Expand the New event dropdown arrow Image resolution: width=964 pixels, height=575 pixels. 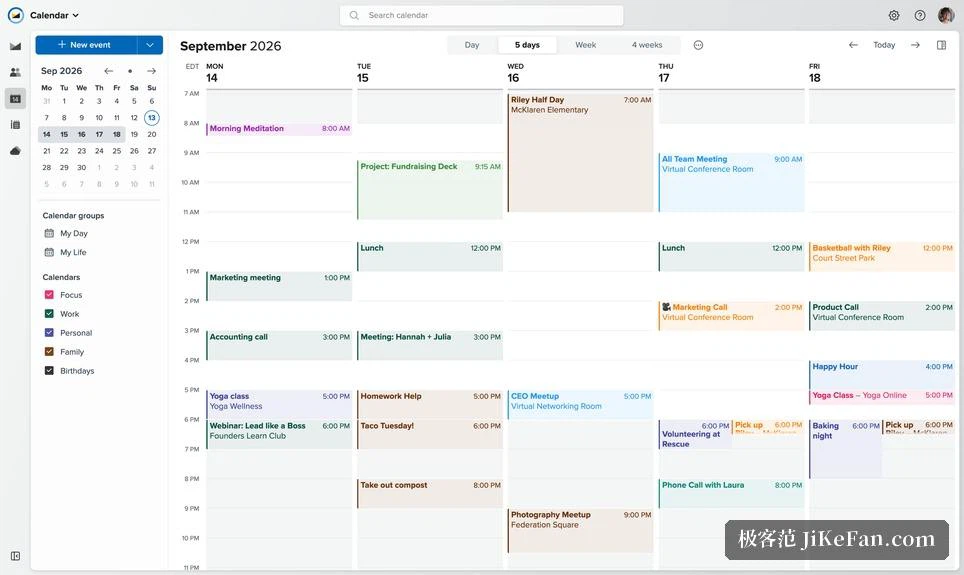pos(150,45)
